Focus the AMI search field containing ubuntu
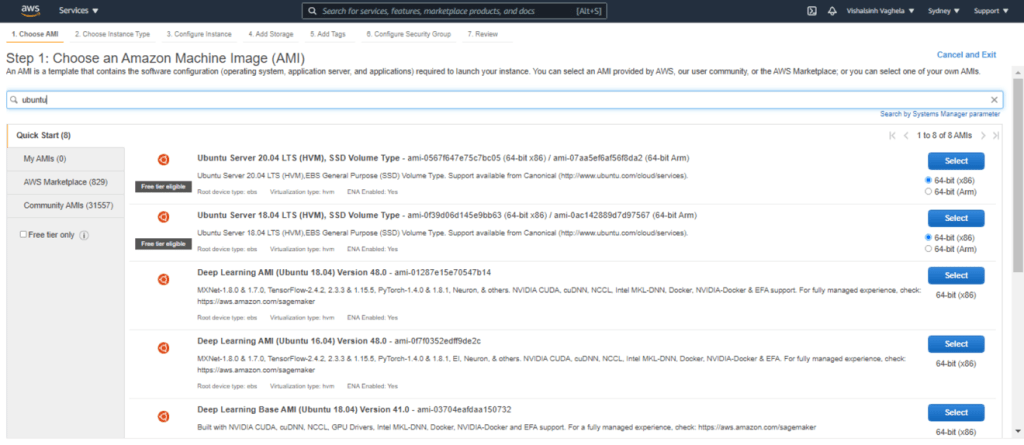The height and width of the screenshot is (445, 1024). point(500,100)
